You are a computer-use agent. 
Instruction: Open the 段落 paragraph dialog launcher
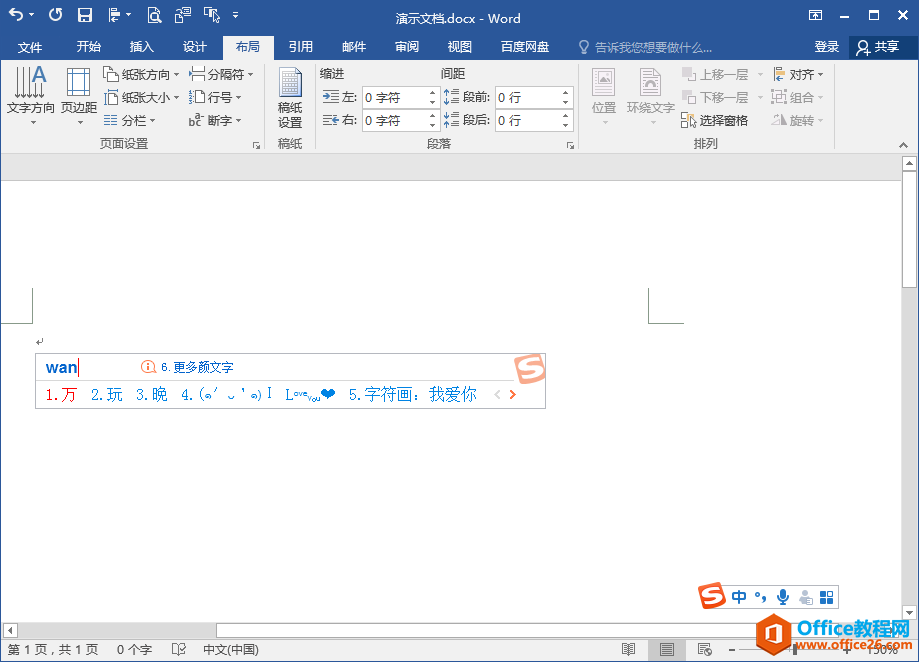click(x=570, y=145)
